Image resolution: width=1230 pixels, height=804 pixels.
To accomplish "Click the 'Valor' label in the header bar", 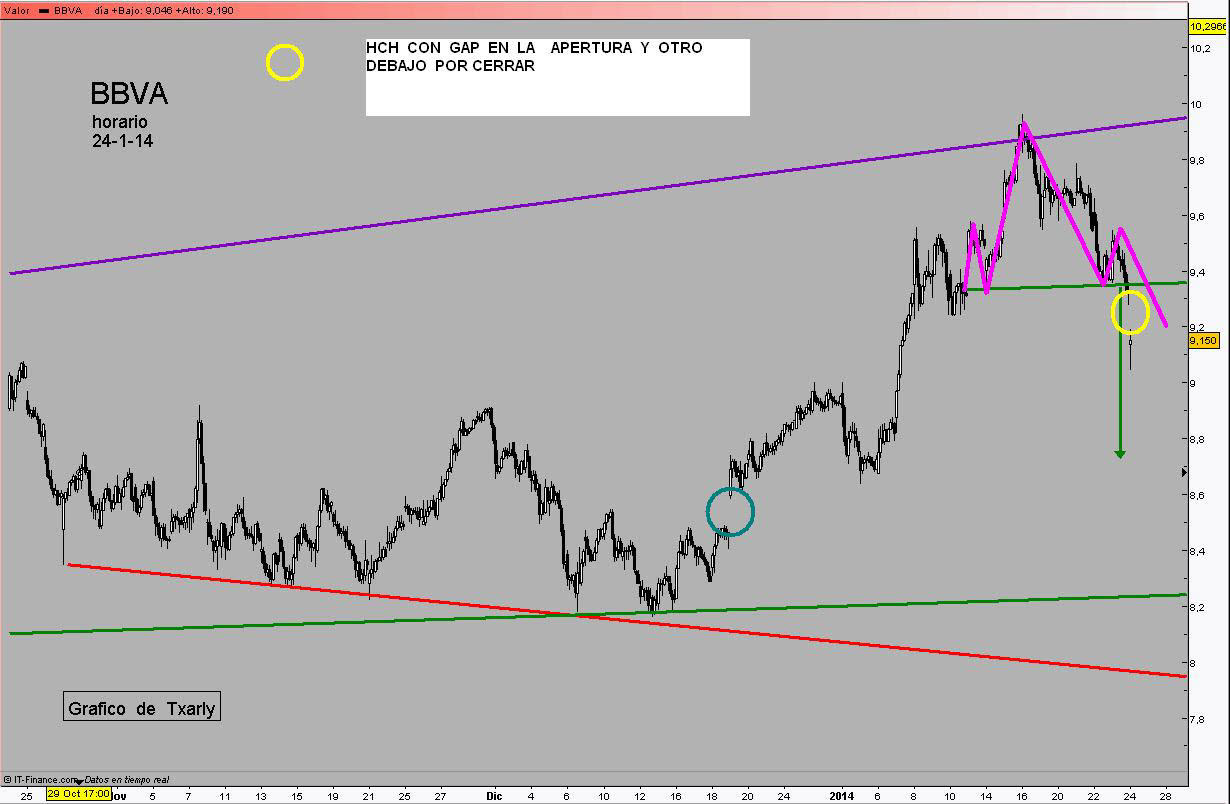I will tap(16, 9).
